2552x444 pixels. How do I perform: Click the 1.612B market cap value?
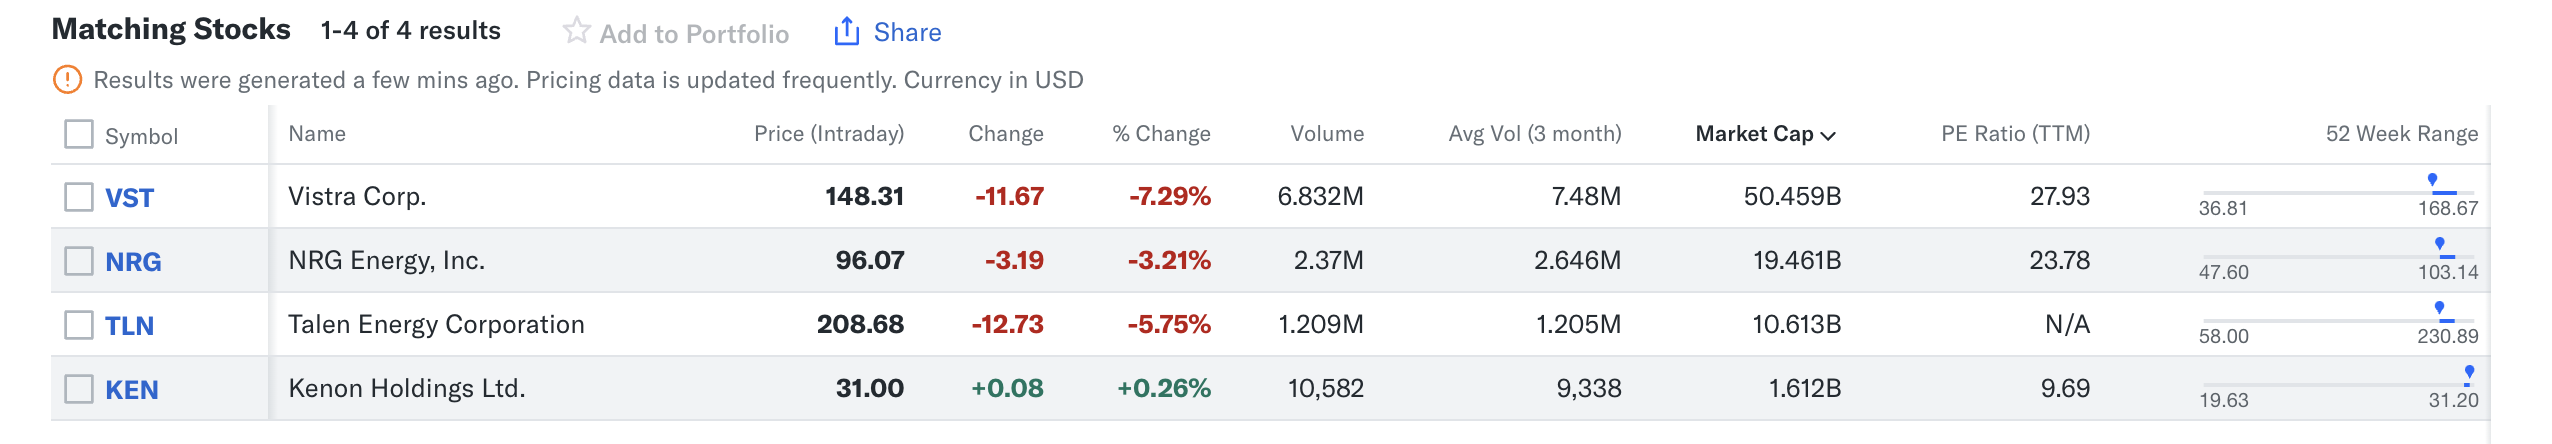[1805, 388]
